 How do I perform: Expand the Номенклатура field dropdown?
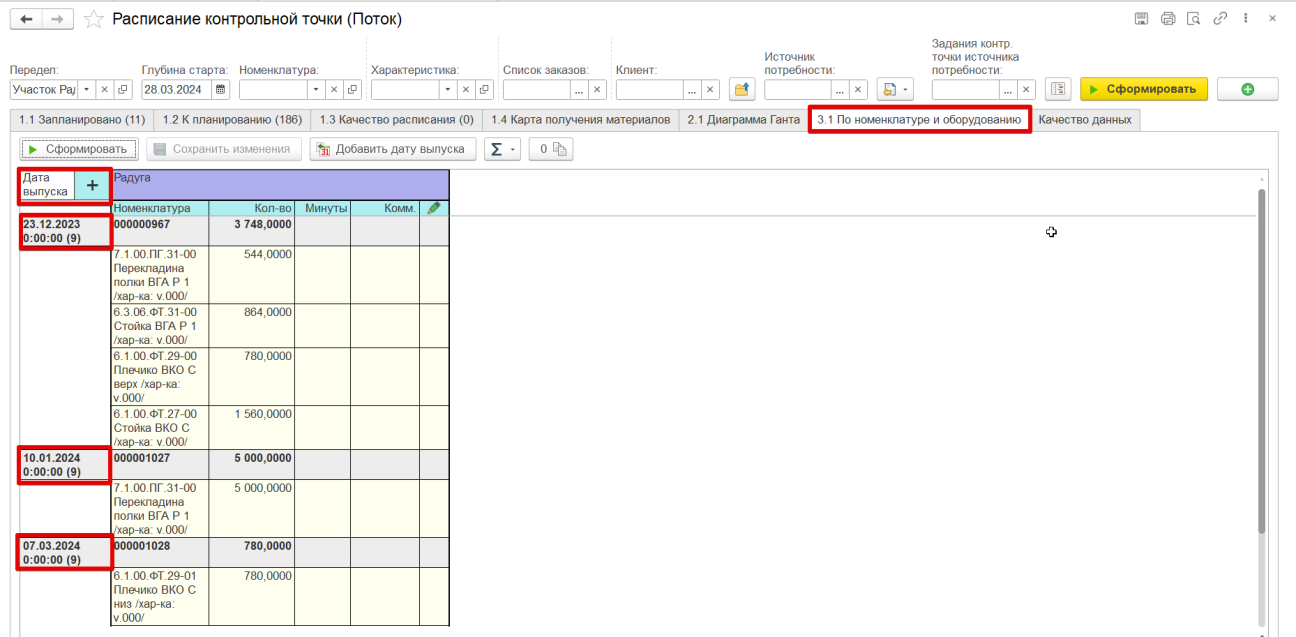317,89
